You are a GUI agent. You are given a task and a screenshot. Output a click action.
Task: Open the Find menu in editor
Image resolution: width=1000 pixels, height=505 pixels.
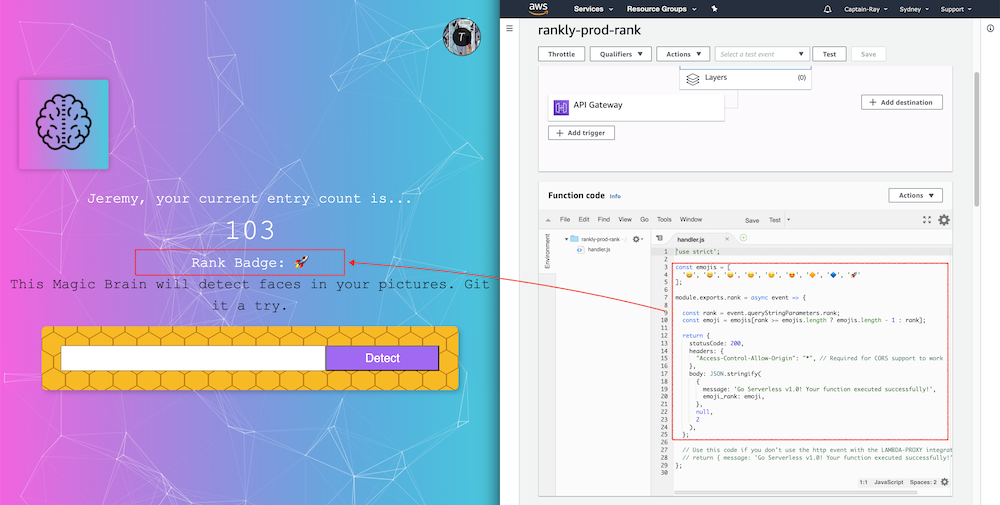pyautogui.click(x=603, y=219)
